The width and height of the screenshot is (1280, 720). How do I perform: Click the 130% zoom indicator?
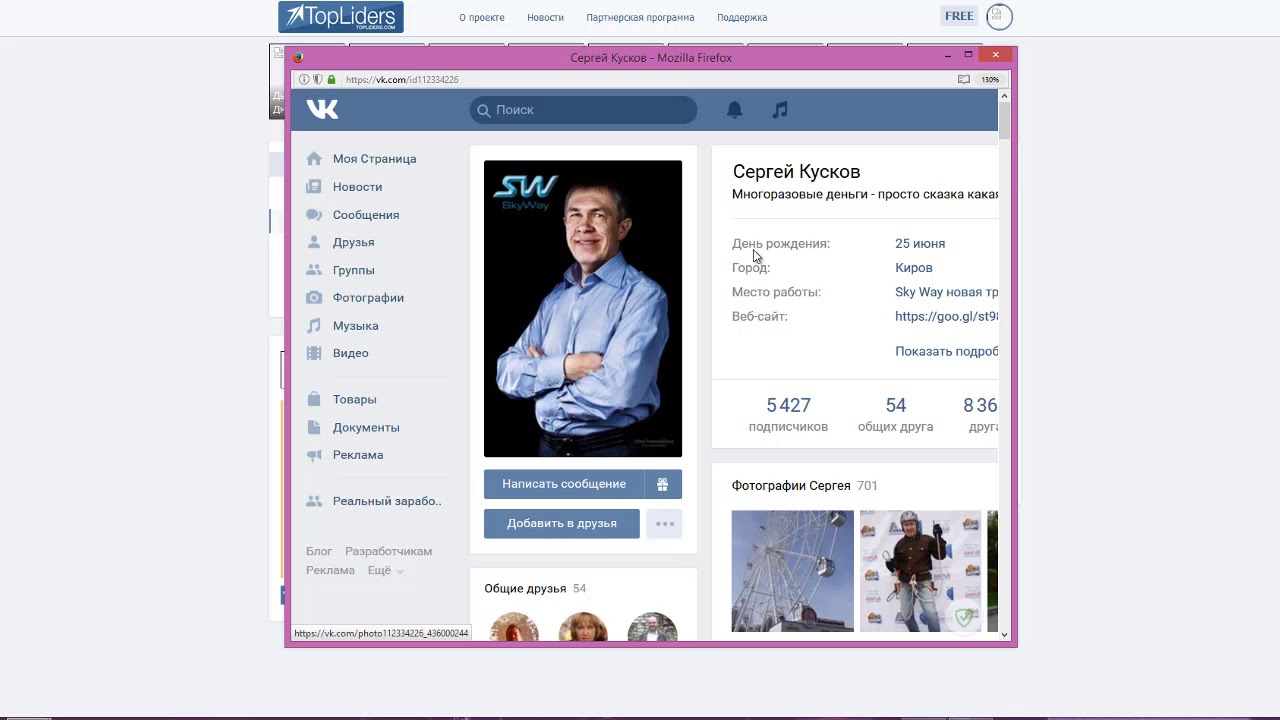[989, 79]
